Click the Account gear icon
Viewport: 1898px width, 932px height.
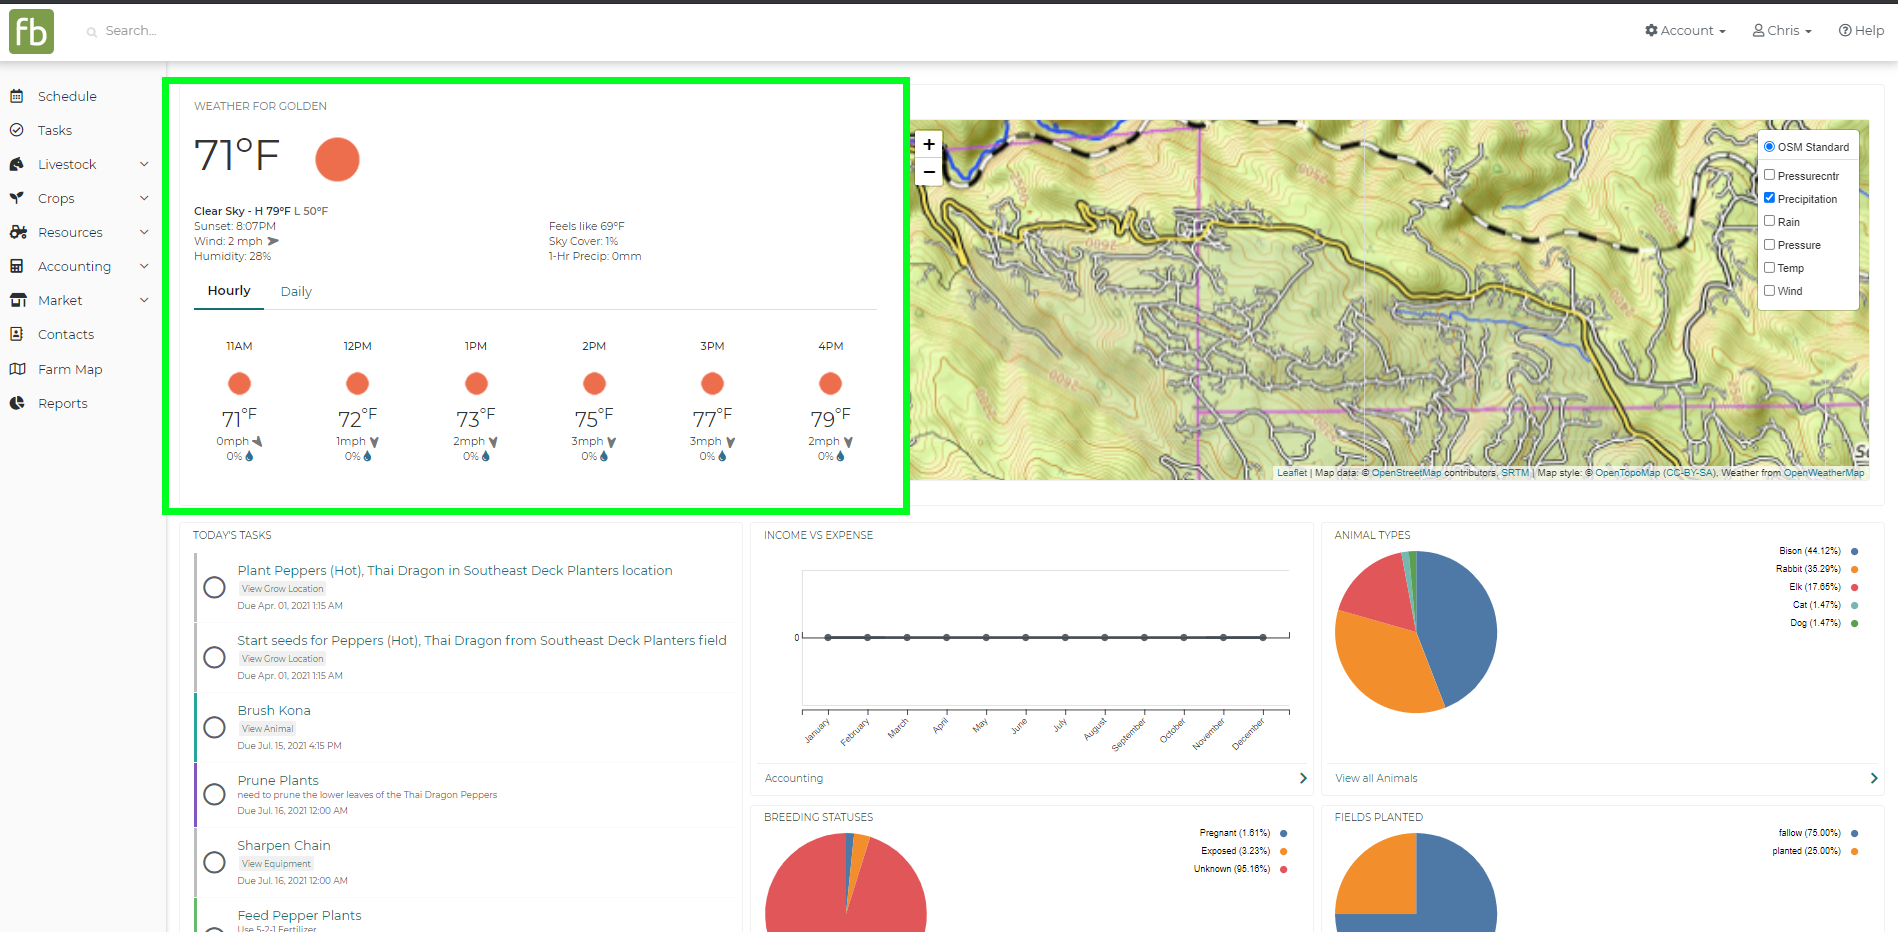pyautogui.click(x=1651, y=30)
